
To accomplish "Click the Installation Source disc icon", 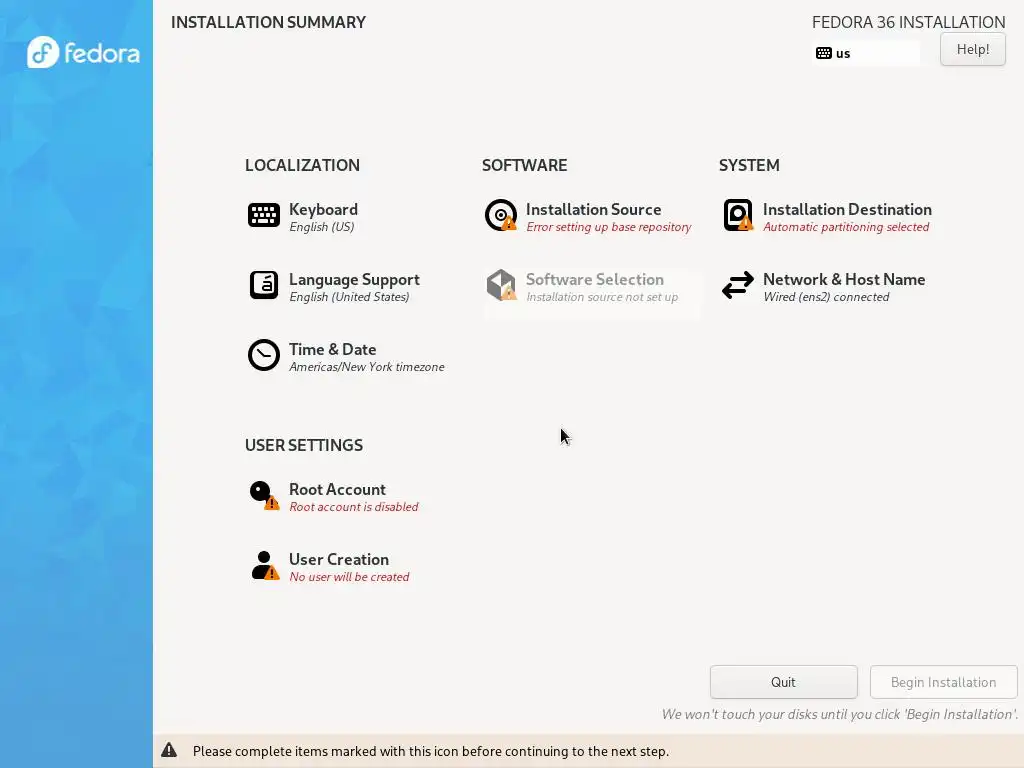I will click(501, 215).
